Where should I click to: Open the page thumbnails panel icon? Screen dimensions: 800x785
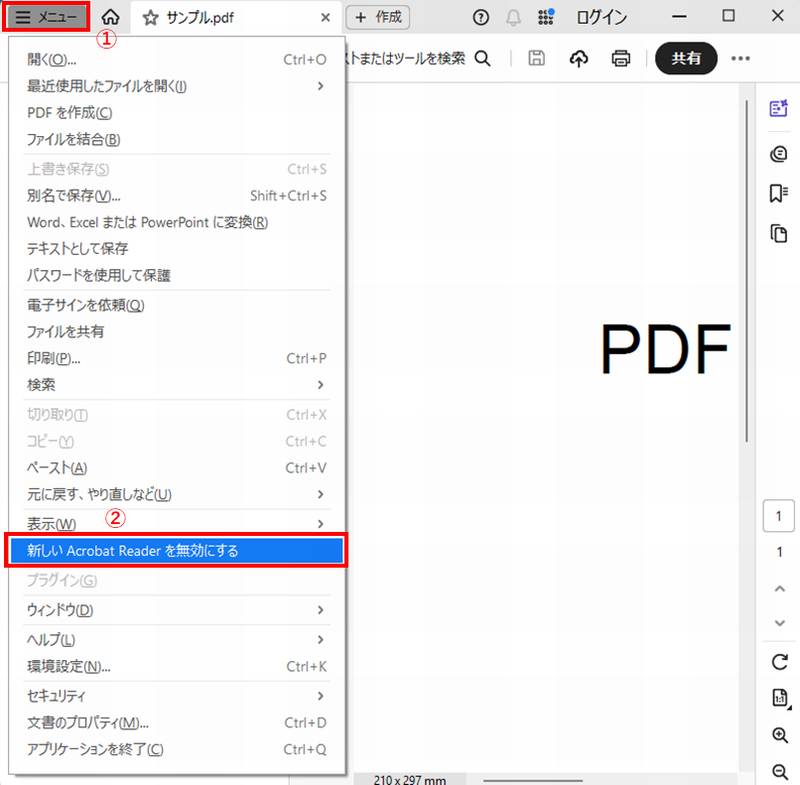779,234
